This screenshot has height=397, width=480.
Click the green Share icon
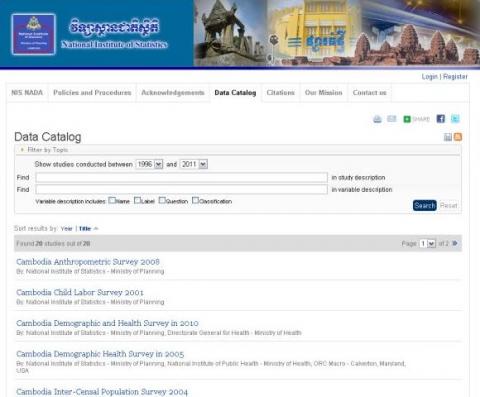pos(407,119)
